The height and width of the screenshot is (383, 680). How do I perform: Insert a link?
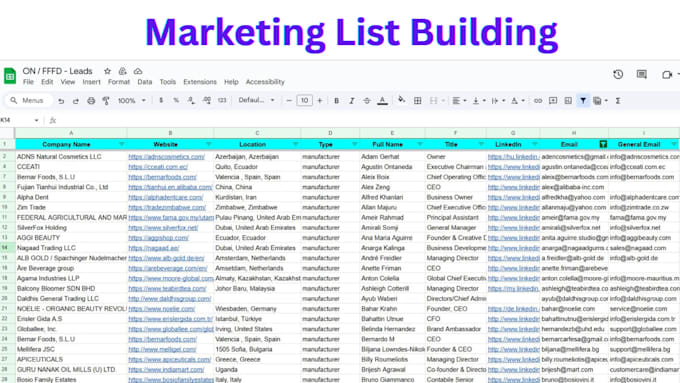coord(538,101)
